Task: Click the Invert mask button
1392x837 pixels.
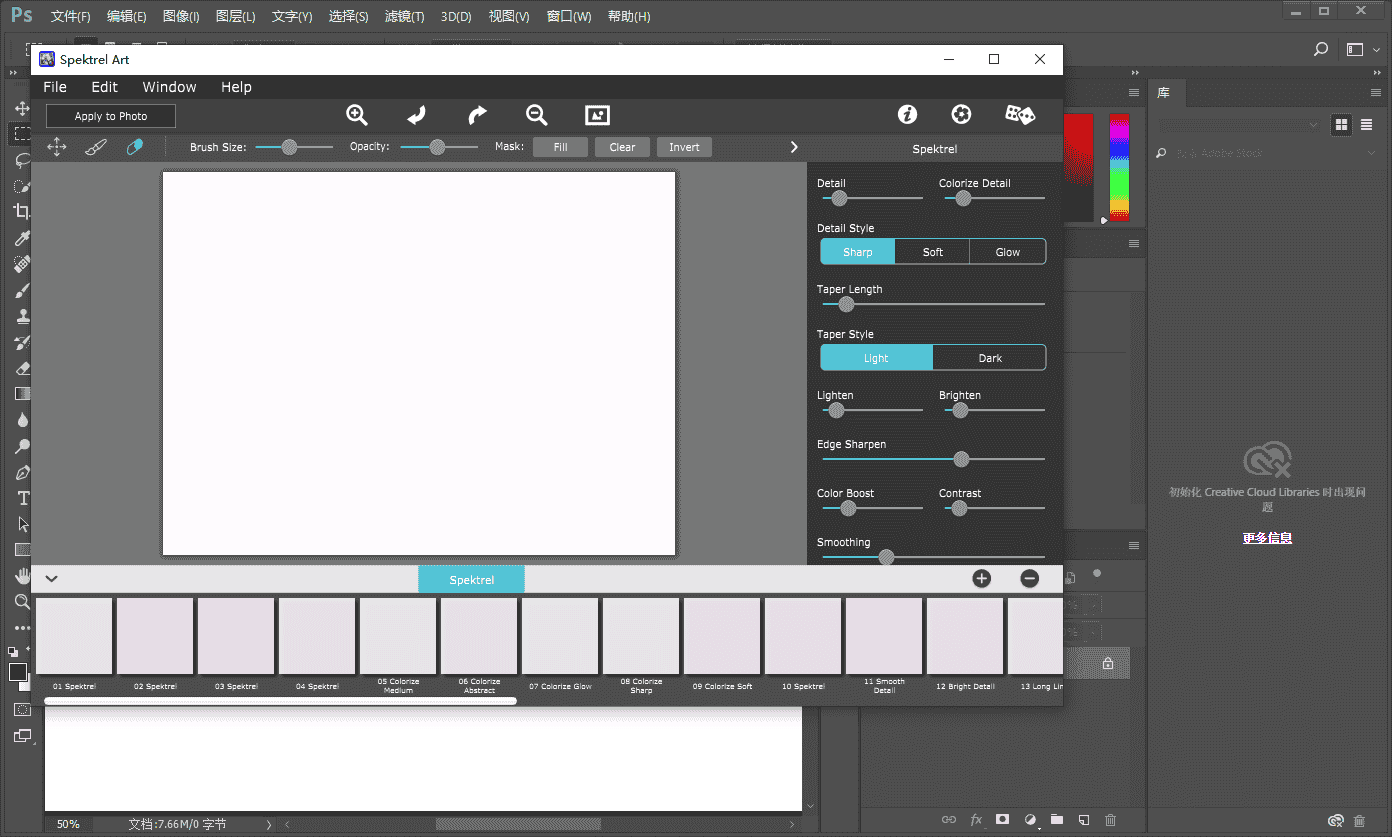Action: pyautogui.click(x=683, y=146)
